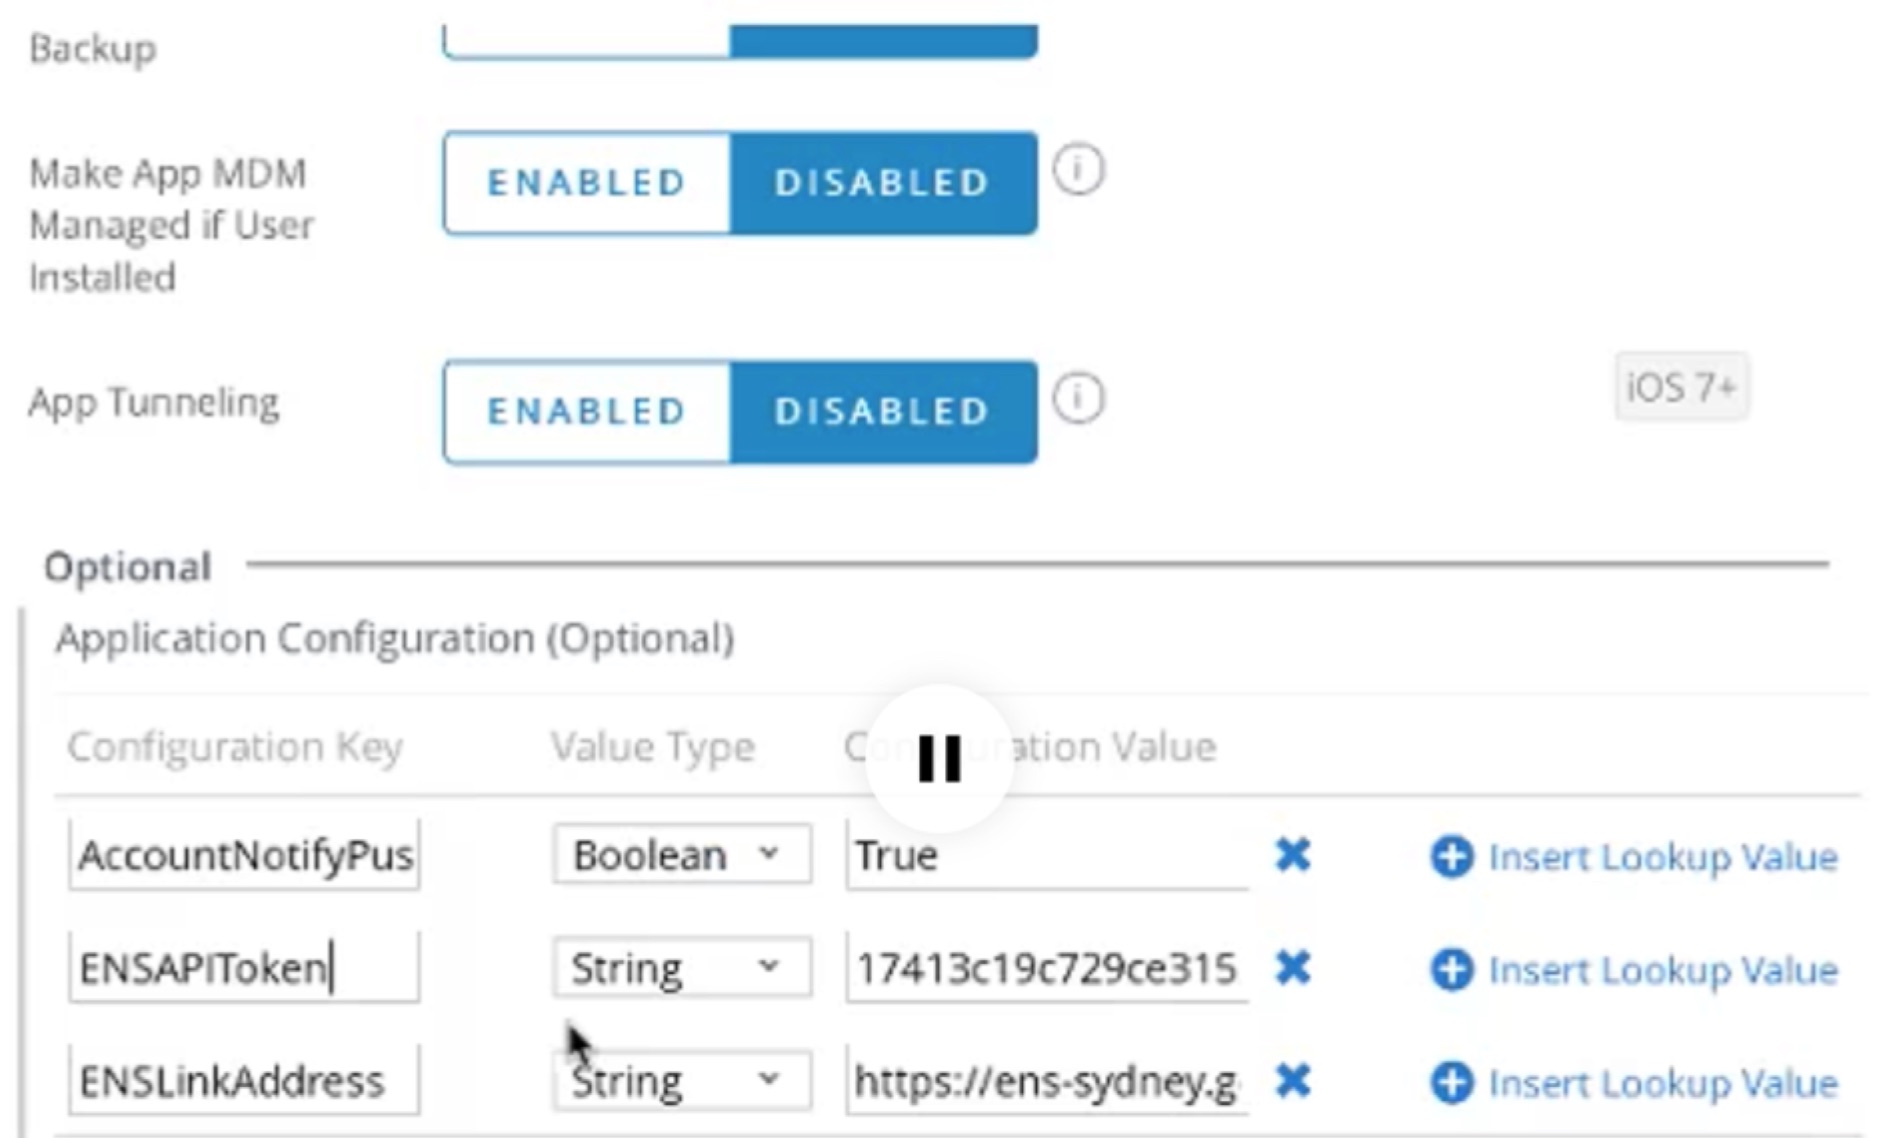Click plus icon in ENSAPIToken row
The image size is (1898, 1138).
click(x=1451, y=970)
